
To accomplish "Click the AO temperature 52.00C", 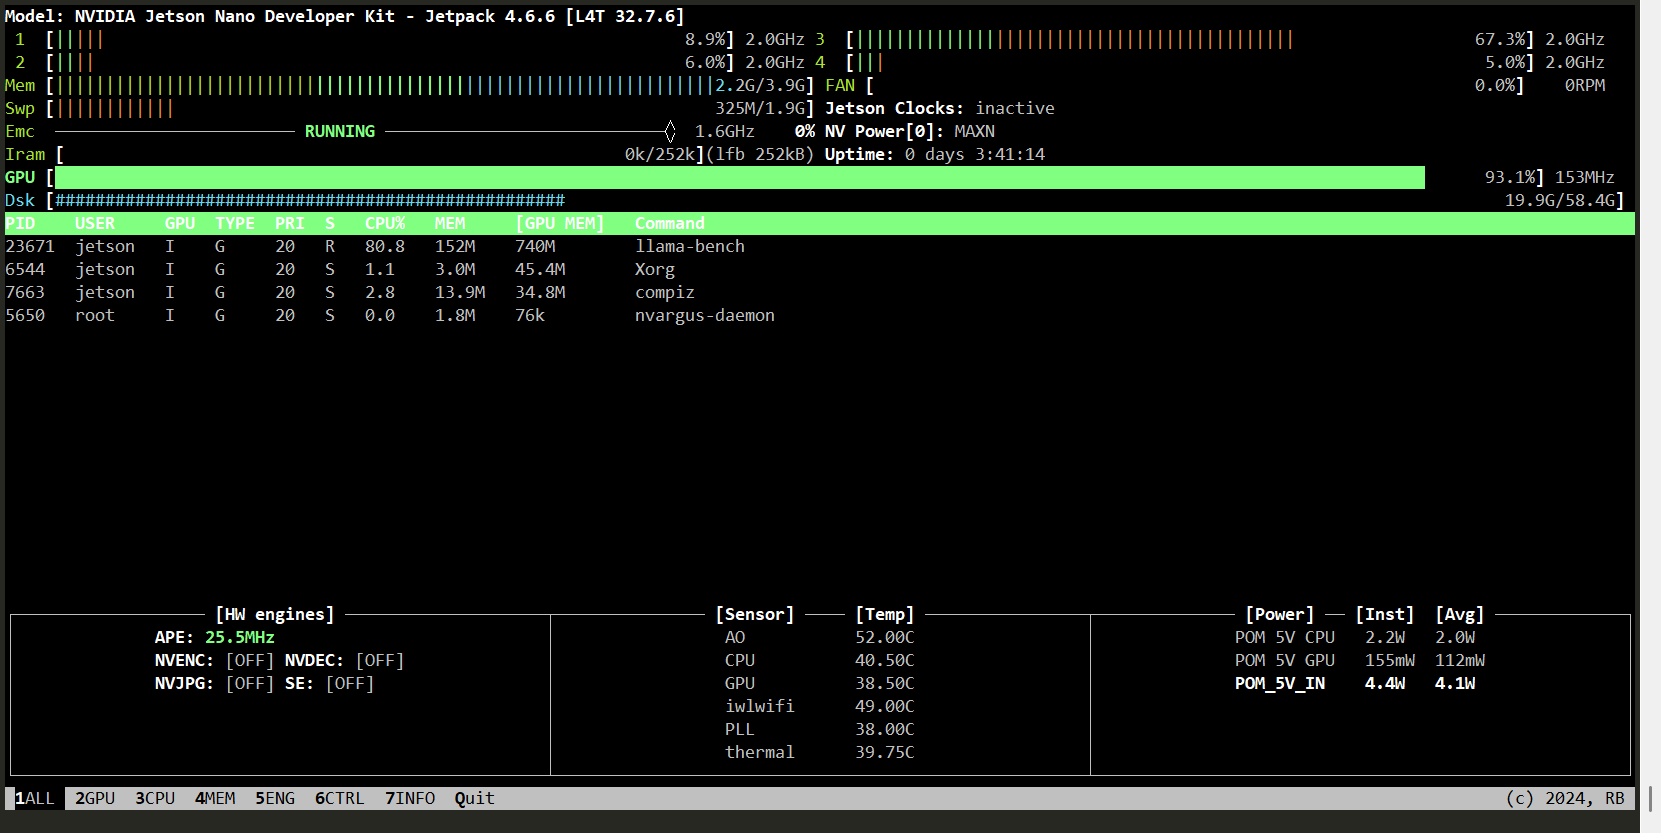I will pos(885,638).
